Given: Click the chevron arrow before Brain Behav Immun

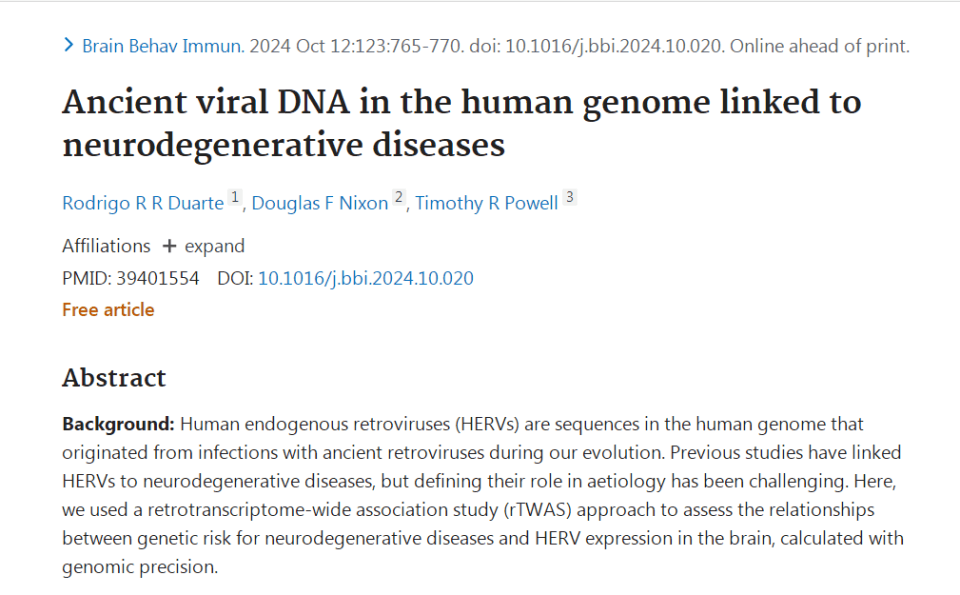Looking at the screenshot, I should pos(69,45).
